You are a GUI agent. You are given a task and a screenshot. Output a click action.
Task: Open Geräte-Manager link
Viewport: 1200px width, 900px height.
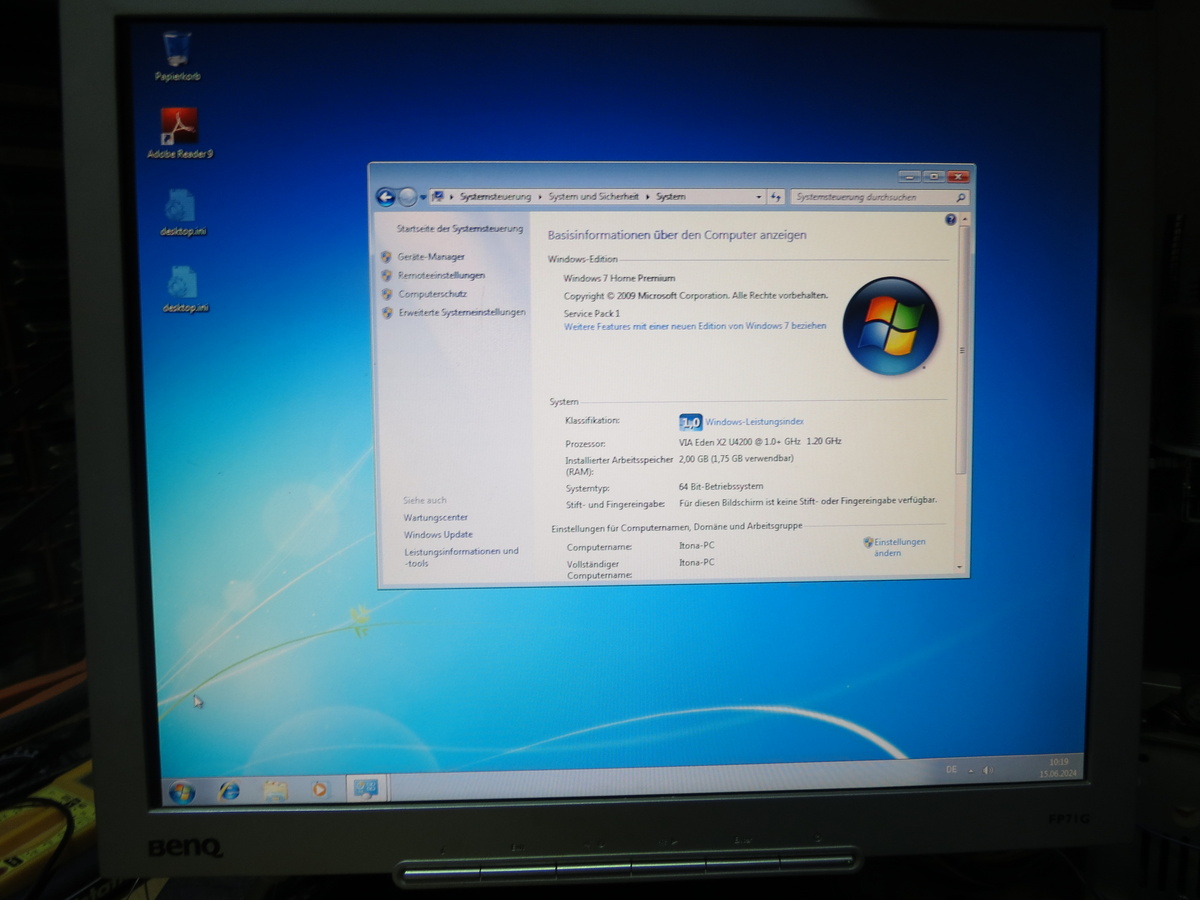pos(431,257)
